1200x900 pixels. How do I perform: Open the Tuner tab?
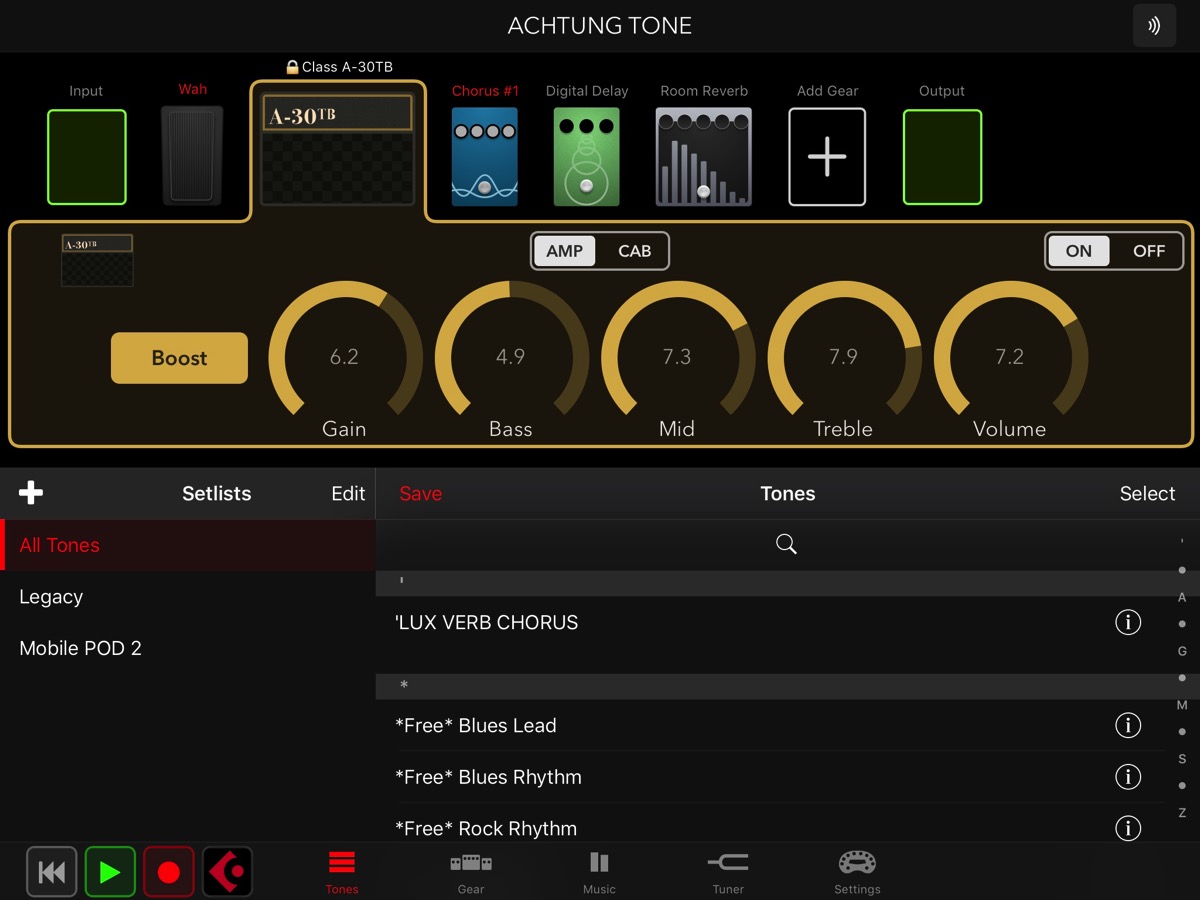728,872
